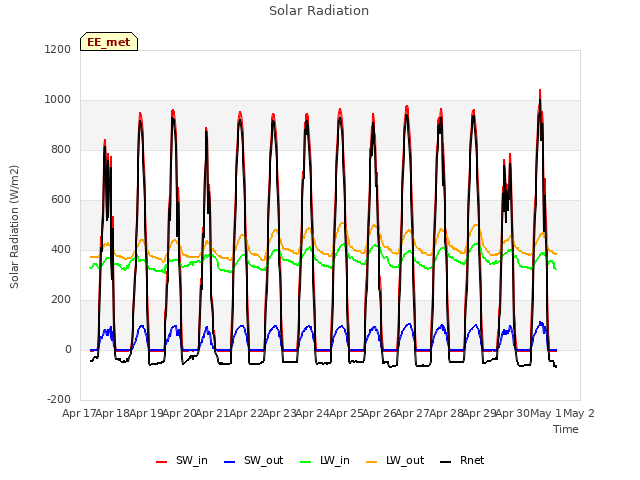Click the Time x-axis label

coord(566,429)
